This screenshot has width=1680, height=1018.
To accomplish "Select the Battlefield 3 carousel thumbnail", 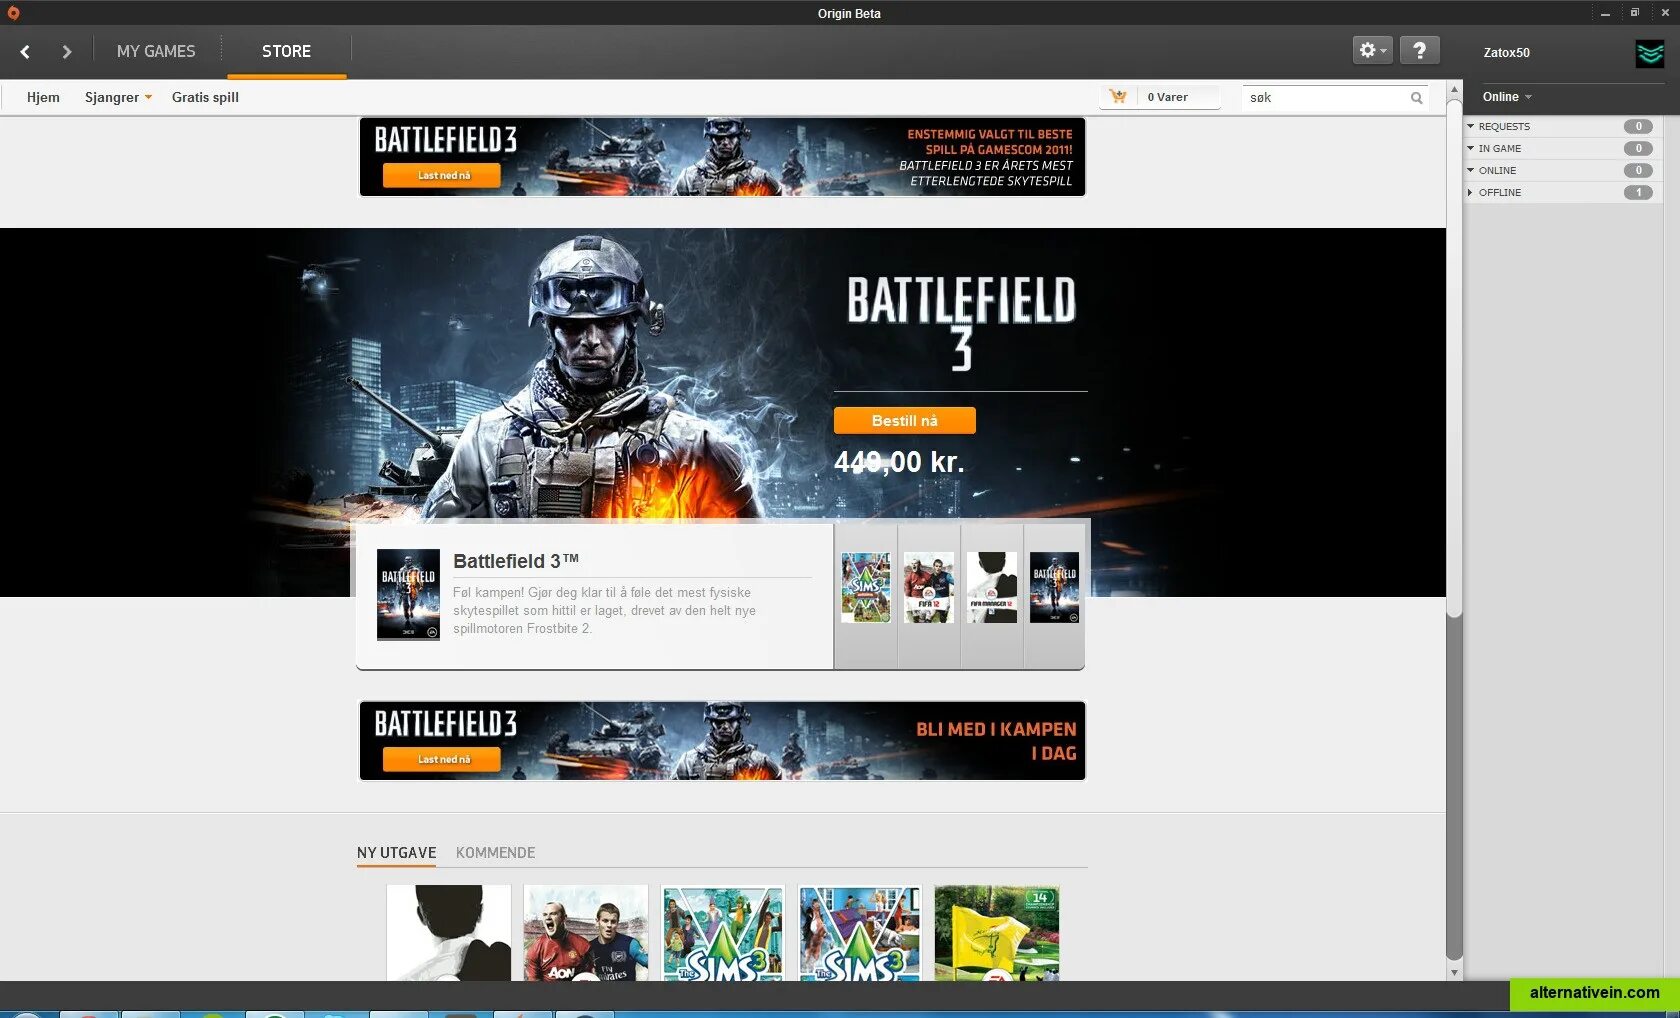I will 1055,588.
